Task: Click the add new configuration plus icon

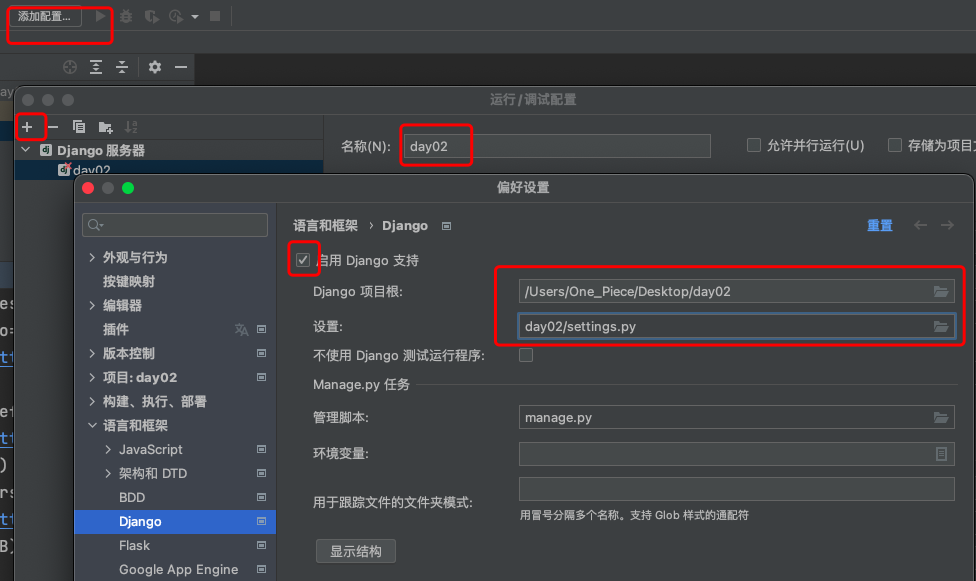Action: coord(28,127)
